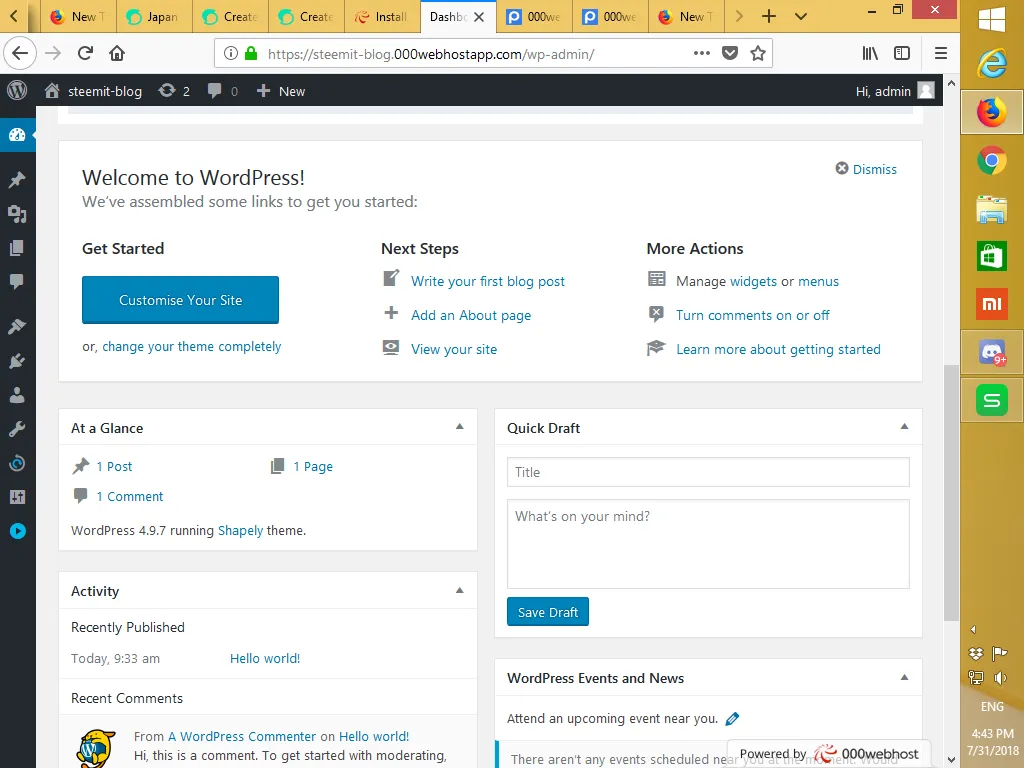This screenshot has height=768, width=1024.
Task: Open Media library icon in sidebar
Action: 17,214
